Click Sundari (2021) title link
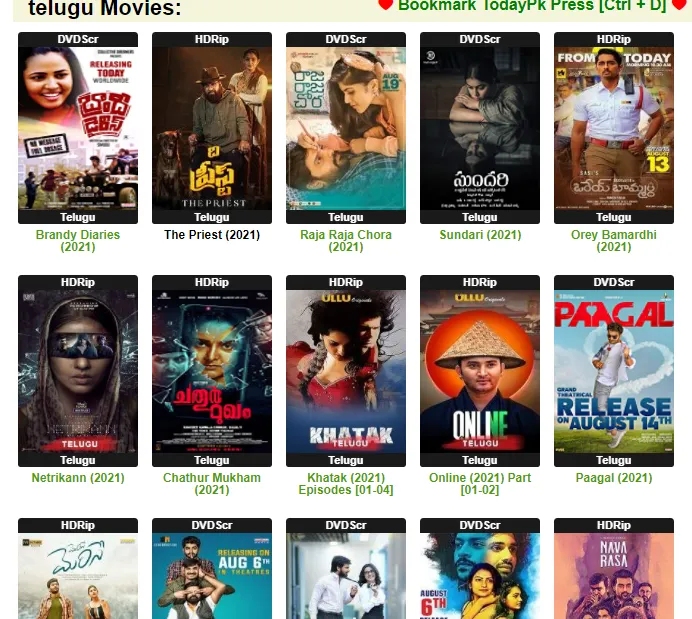The image size is (692, 619). pyautogui.click(x=480, y=235)
